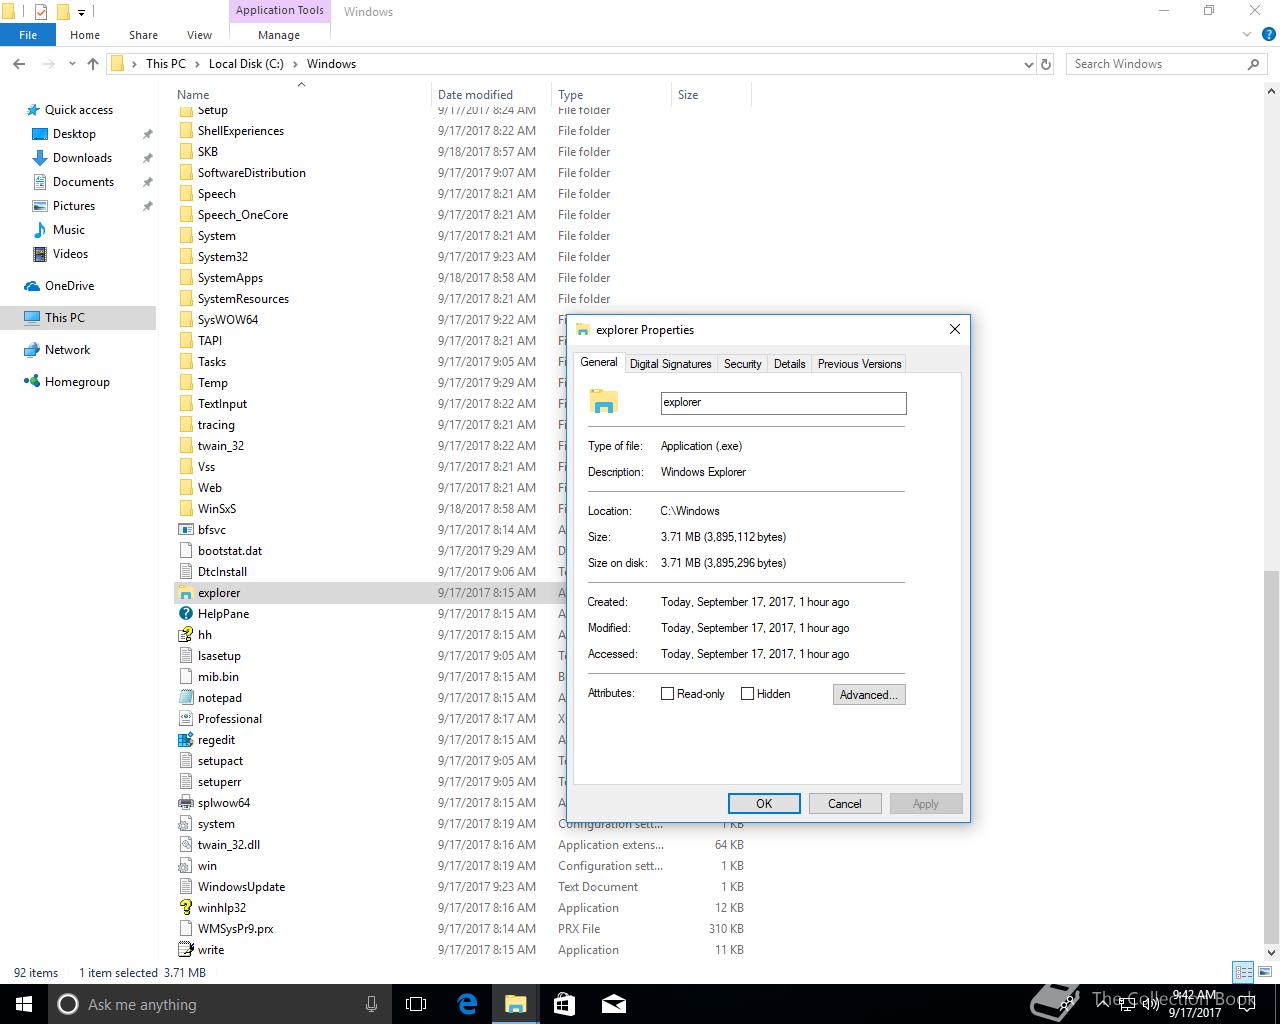Click the explorer file name field
Screen dimensions: 1280x1024
pyautogui.click(x=783, y=403)
